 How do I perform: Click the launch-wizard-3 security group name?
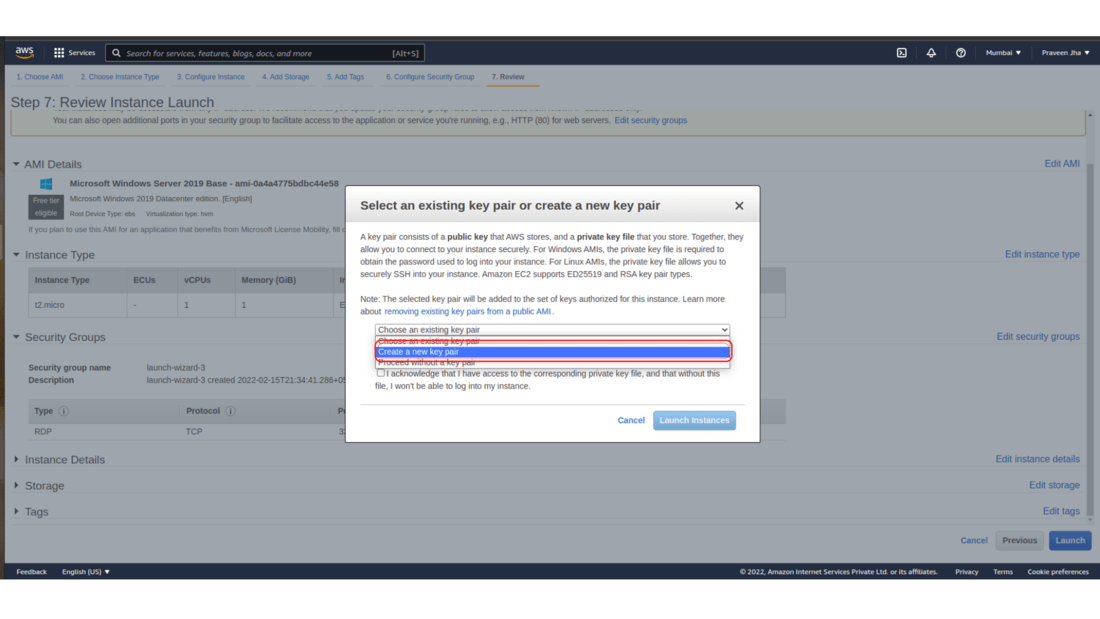(x=176, y=368)
